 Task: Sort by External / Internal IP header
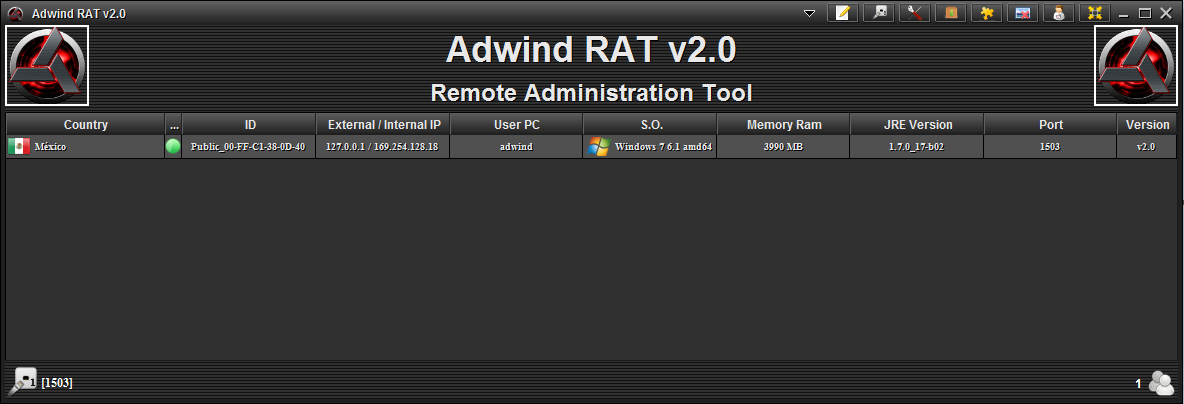[384, 125]
